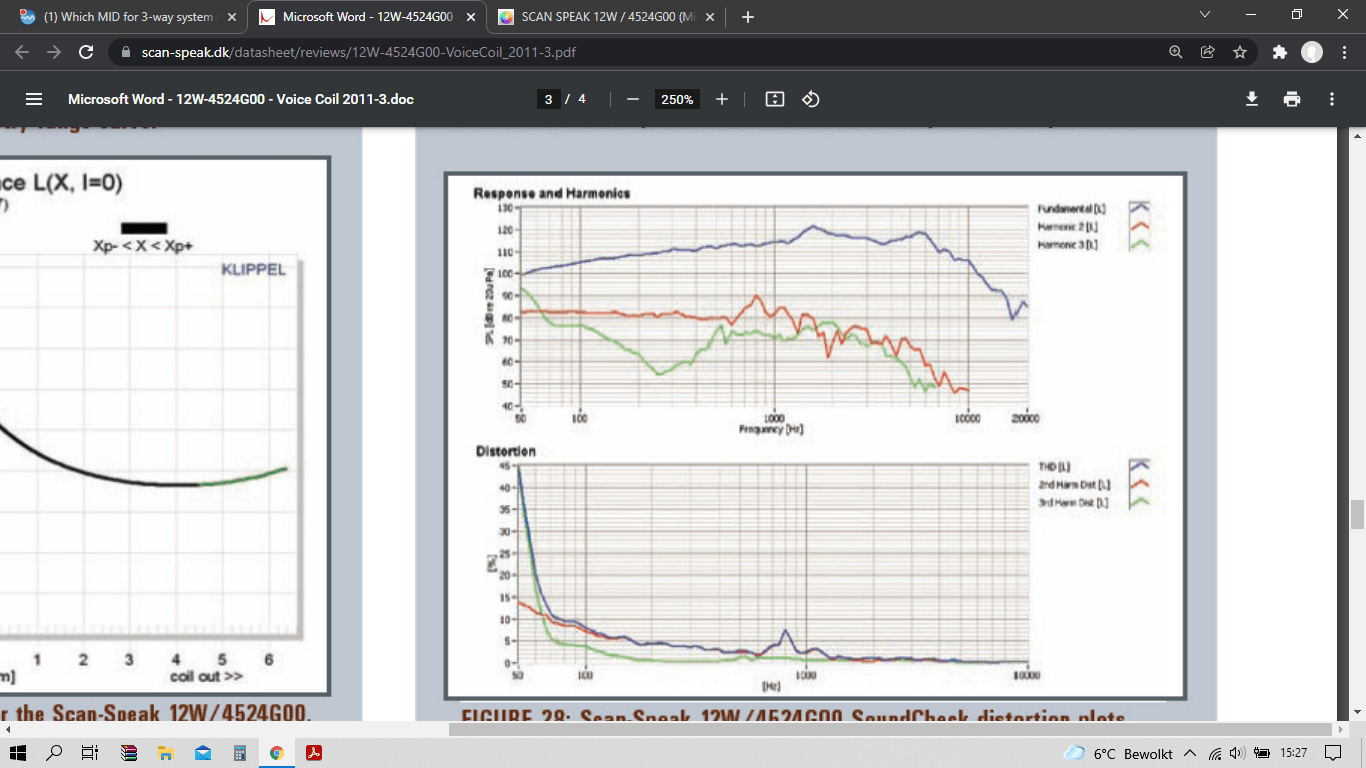Go back to the previous page
Screen dimensions: 1366x768
23,52
